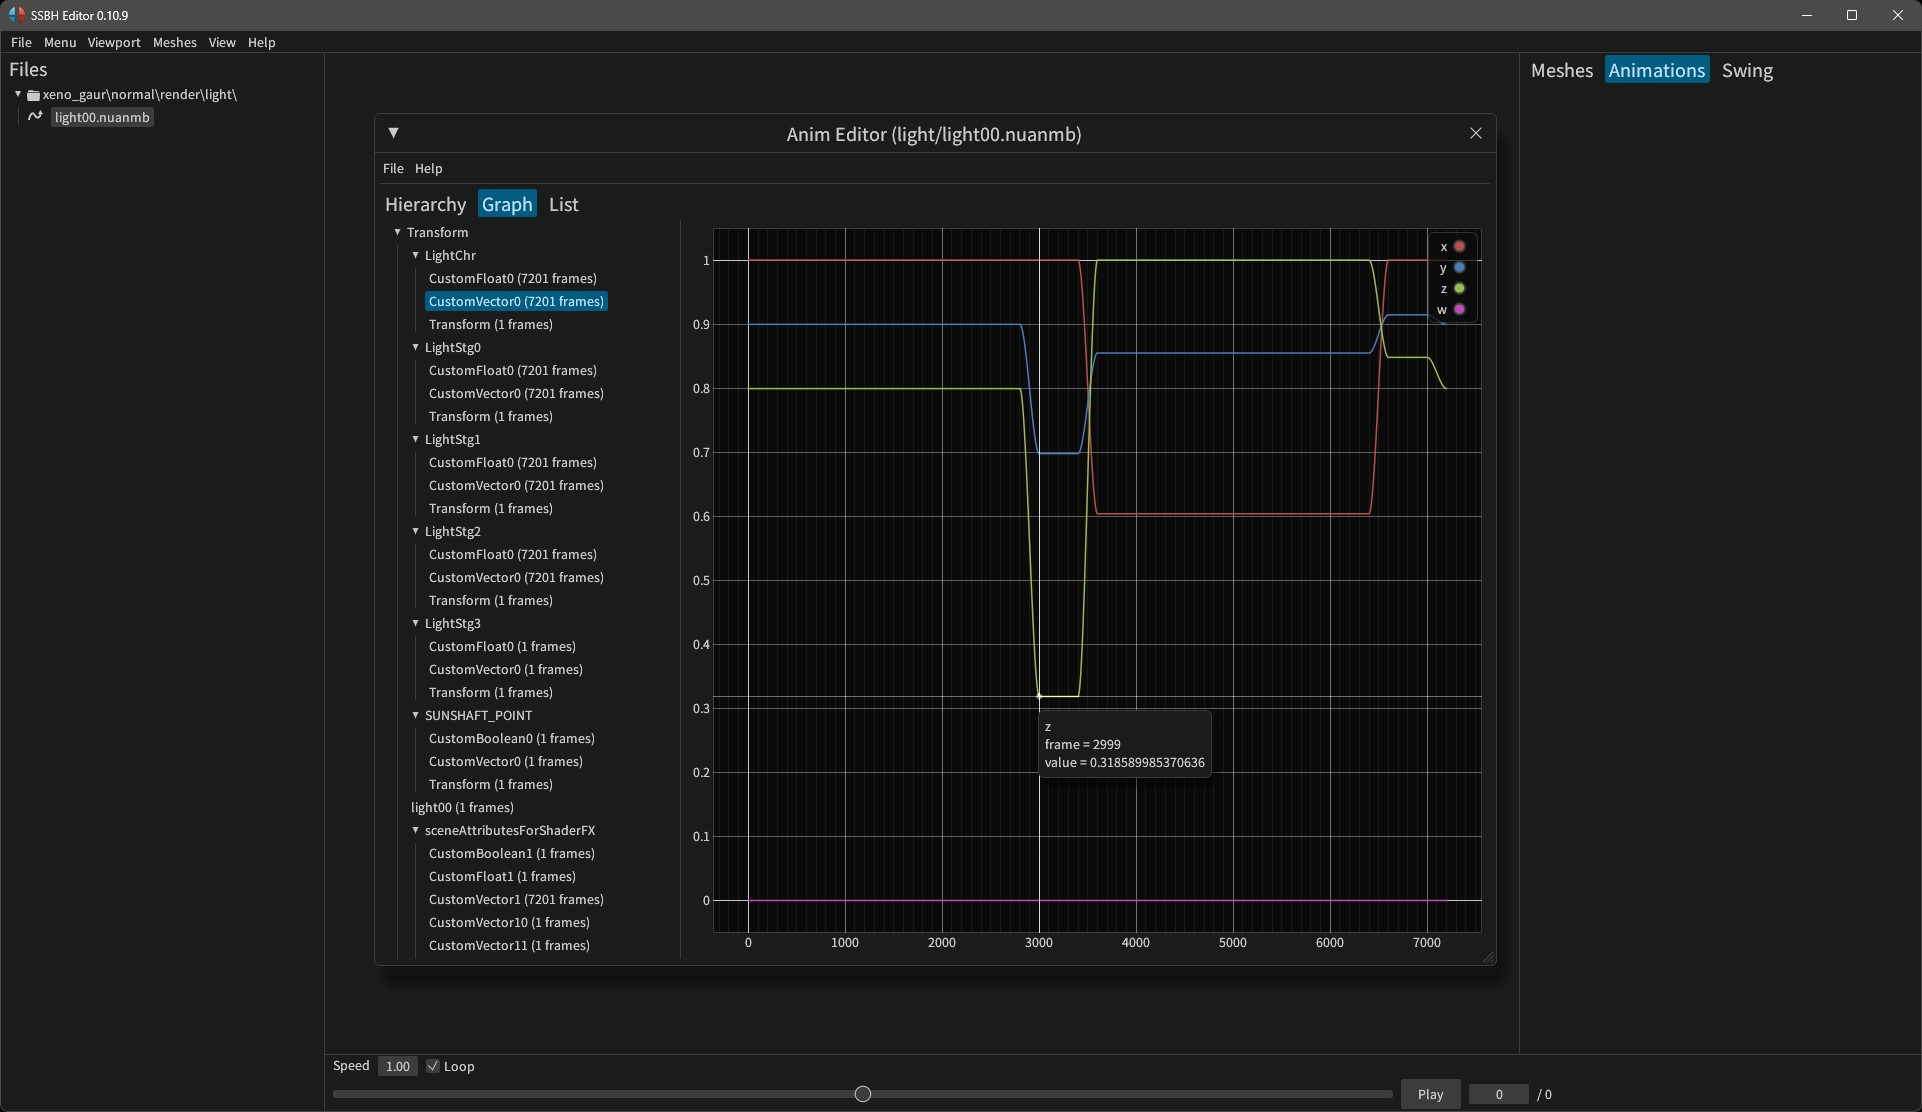Click the Speed value field

(397, 1066)
